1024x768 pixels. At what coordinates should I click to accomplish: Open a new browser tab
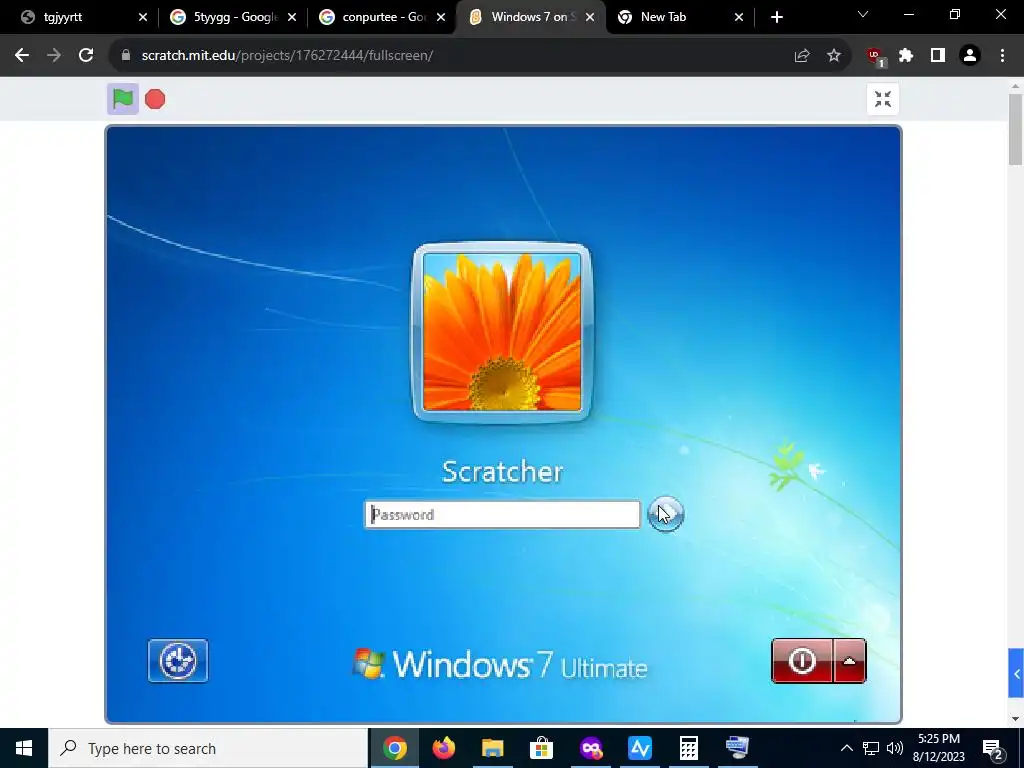coord(776,17)
